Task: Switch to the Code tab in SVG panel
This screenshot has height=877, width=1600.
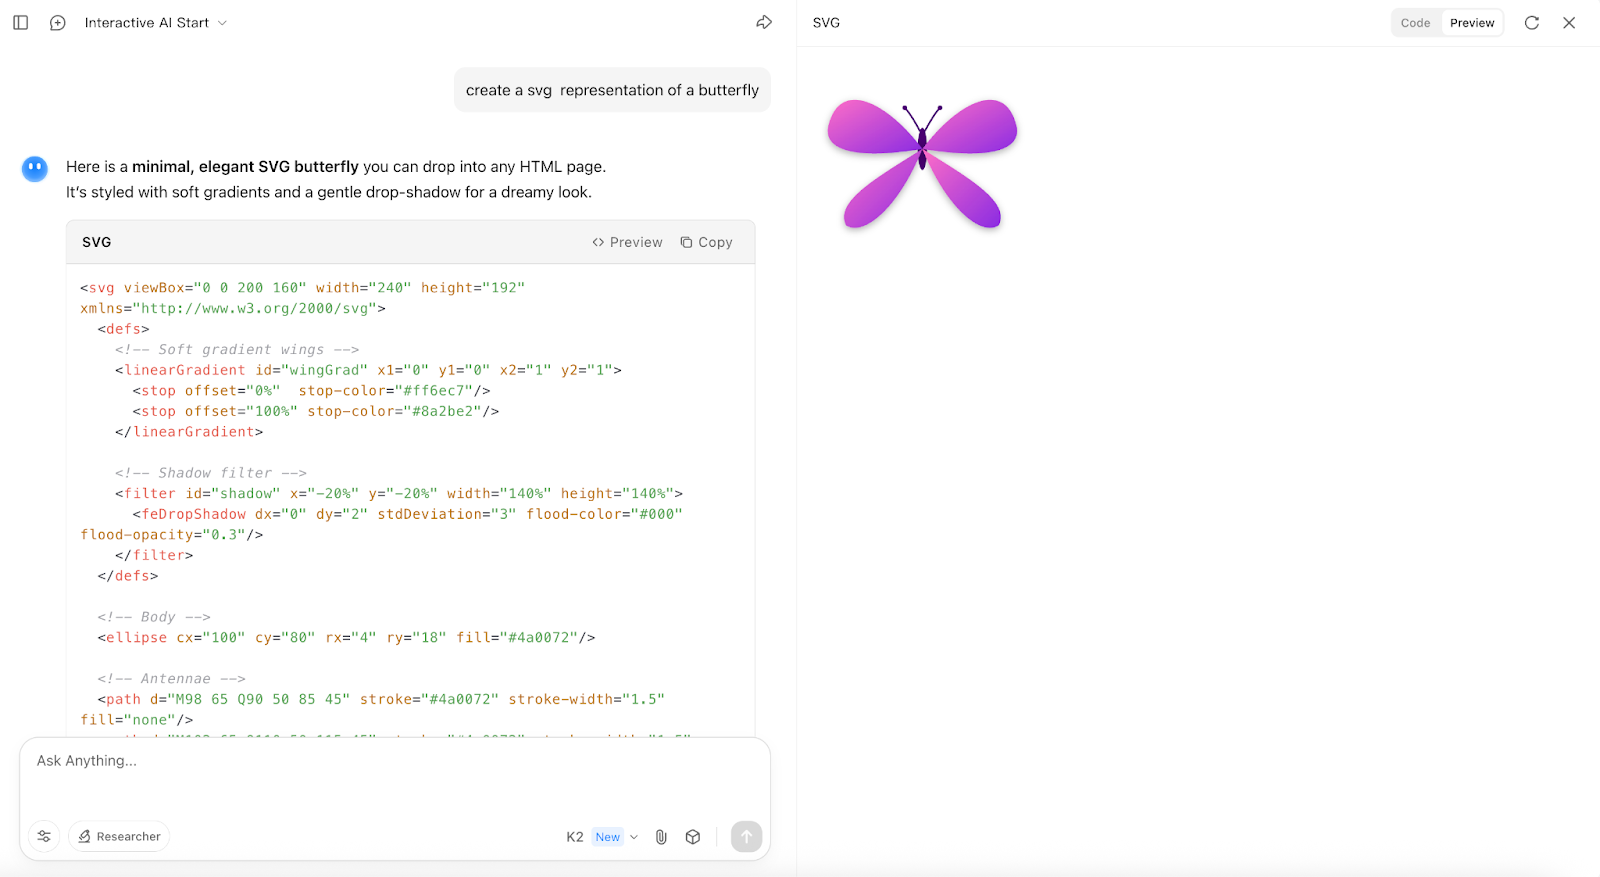Action: point(1415,23)
